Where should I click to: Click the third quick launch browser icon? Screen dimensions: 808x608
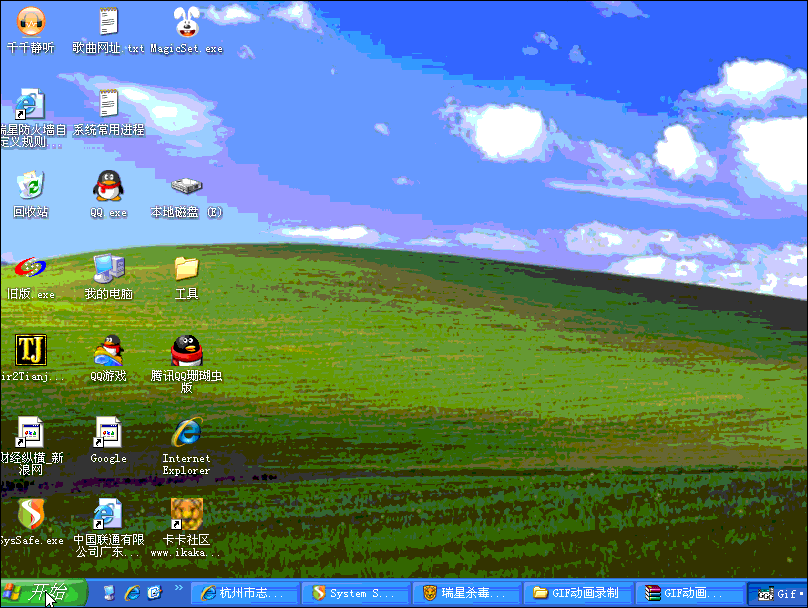(155, 593)
